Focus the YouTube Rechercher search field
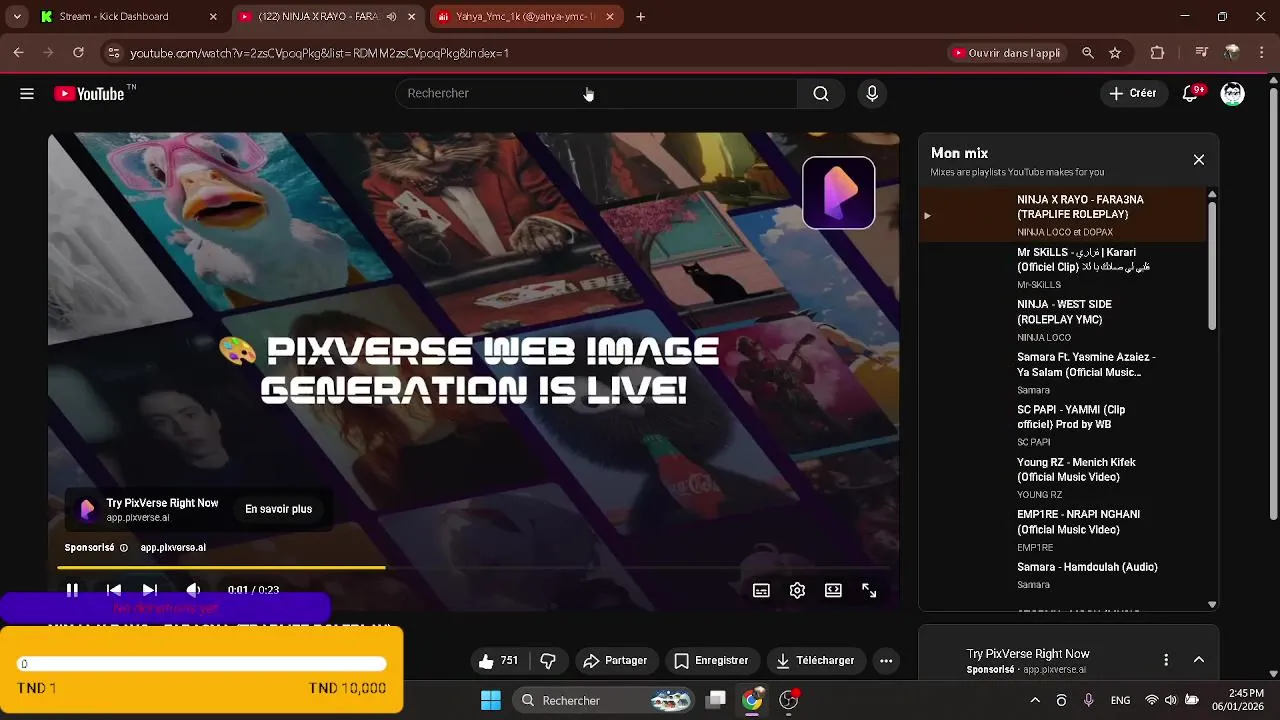Viewport: 1280px width, 720px height. click(x=597, y=93)
